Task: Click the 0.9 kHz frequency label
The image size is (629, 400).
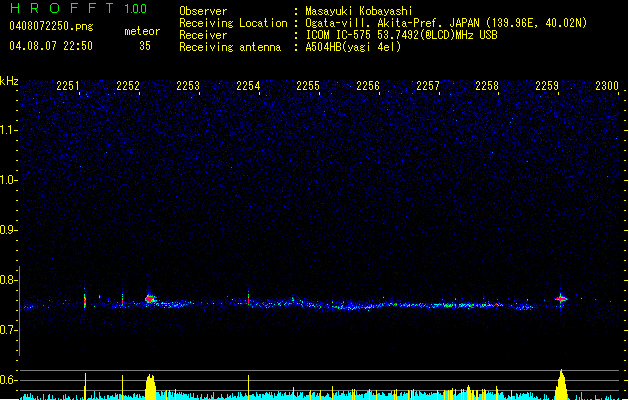Action: point(9,230)
